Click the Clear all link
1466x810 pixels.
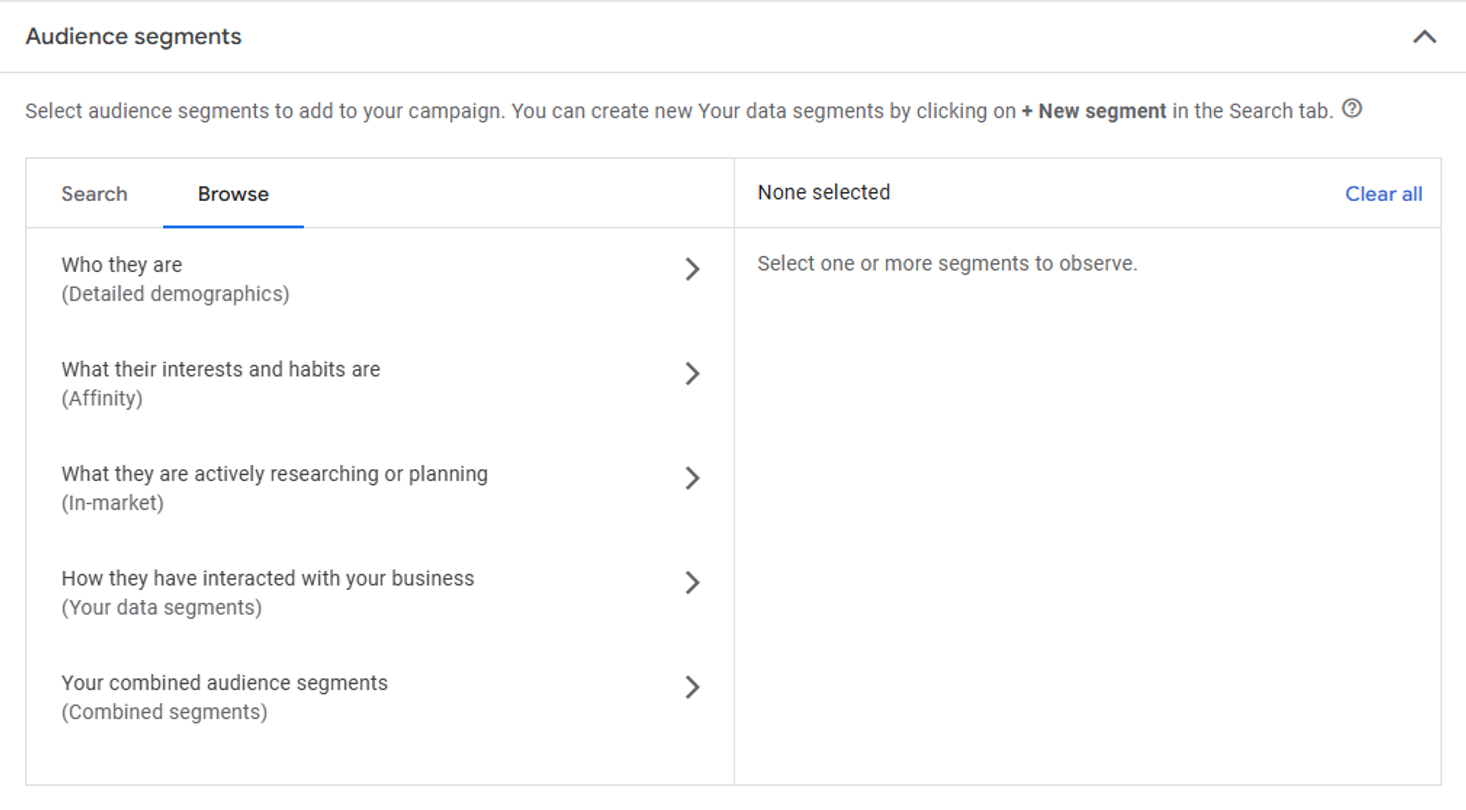coord(1383,194)
